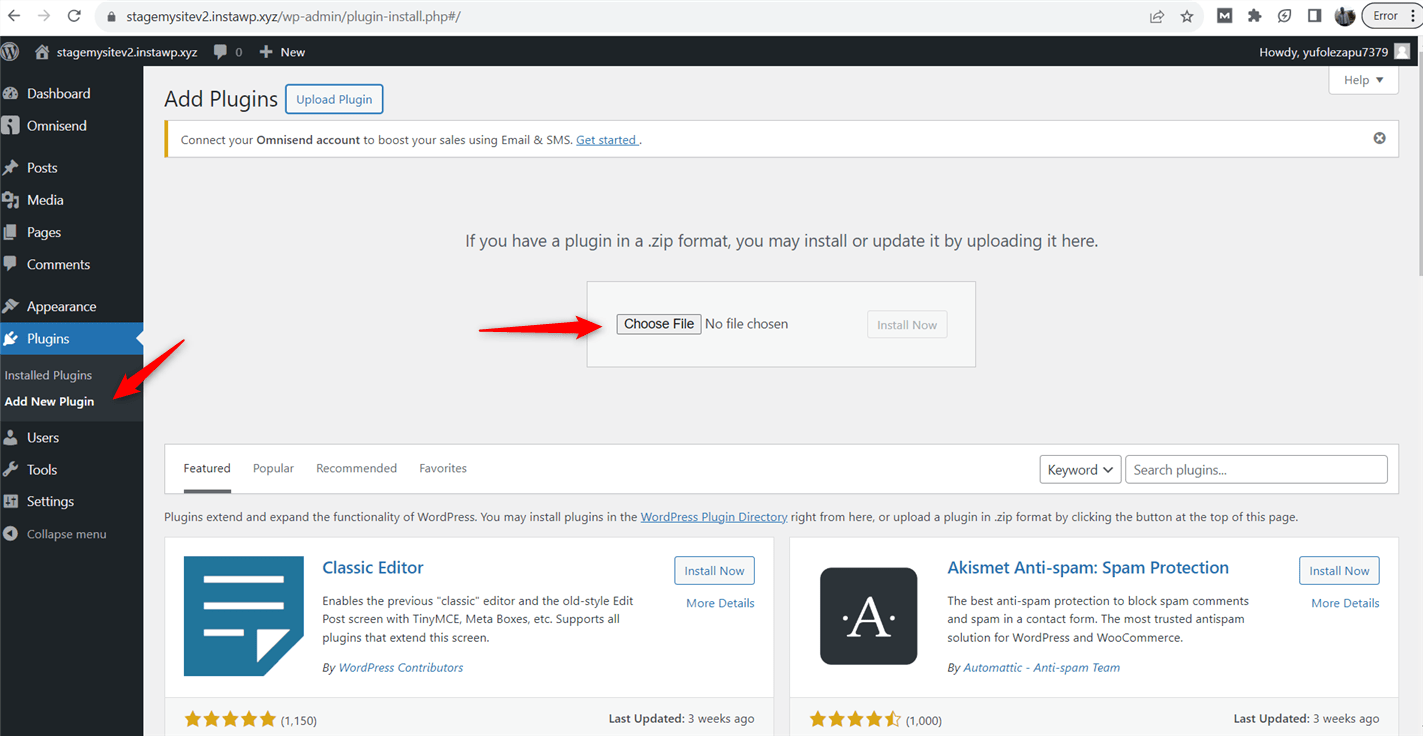The height and width of the screenshot is (736, 1423).
Task: Expand the Help dropdown
Action: 1363,80
